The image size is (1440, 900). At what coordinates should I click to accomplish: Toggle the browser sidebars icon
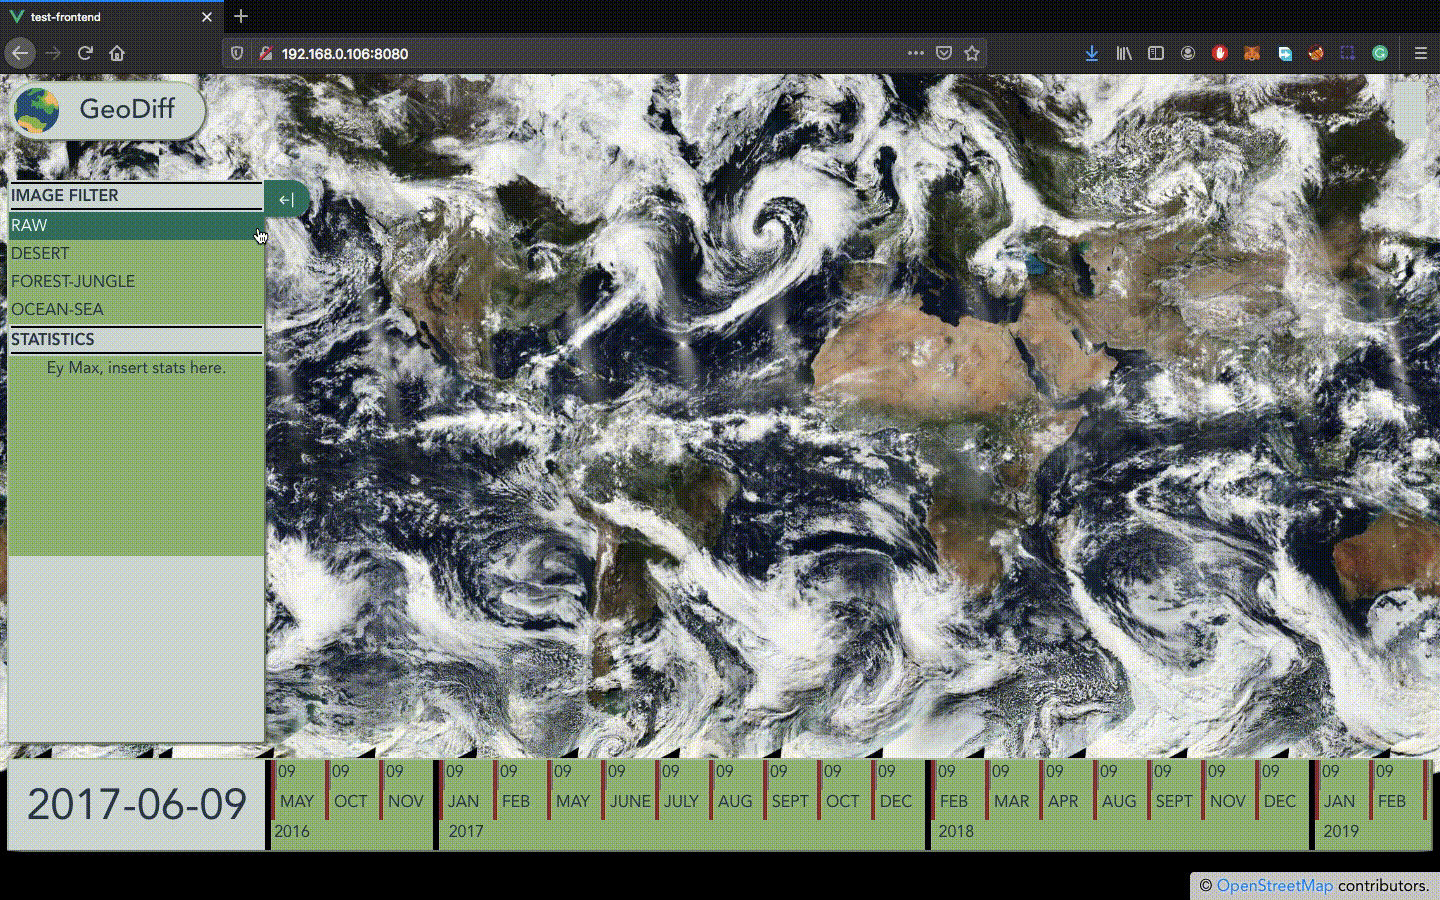(1156, 53)
